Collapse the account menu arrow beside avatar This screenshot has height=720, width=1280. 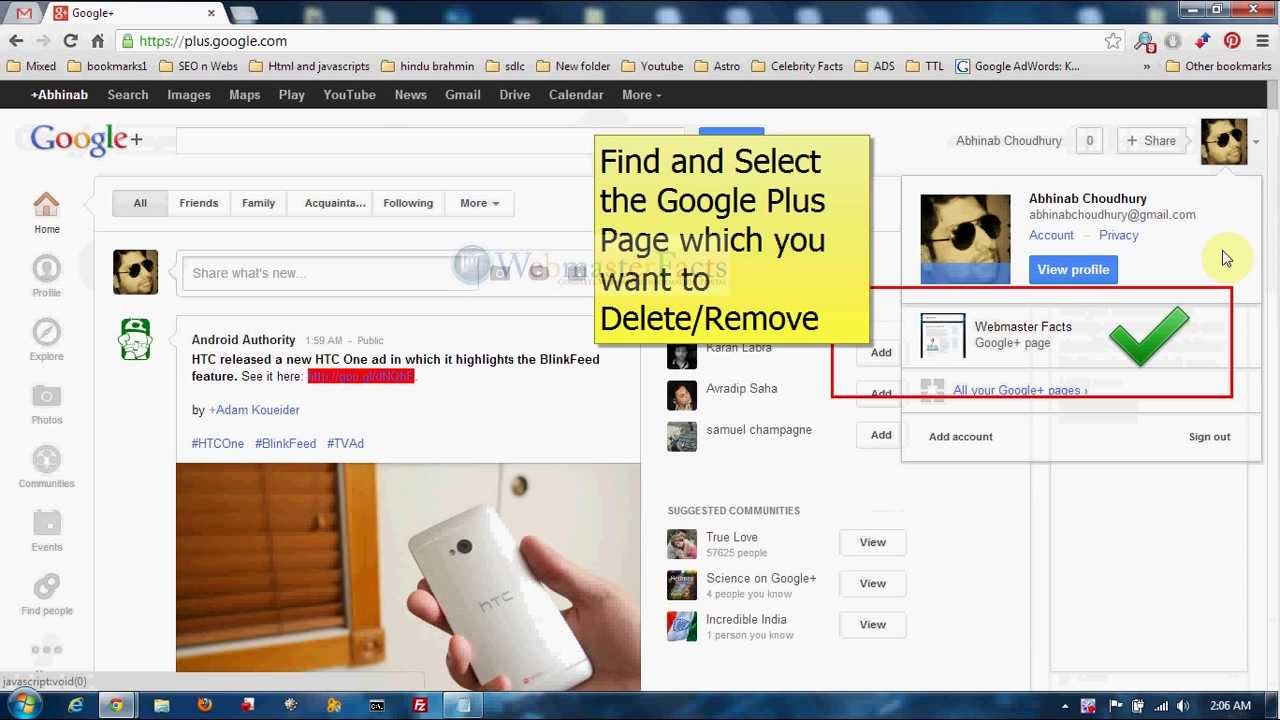[1256, 142]
